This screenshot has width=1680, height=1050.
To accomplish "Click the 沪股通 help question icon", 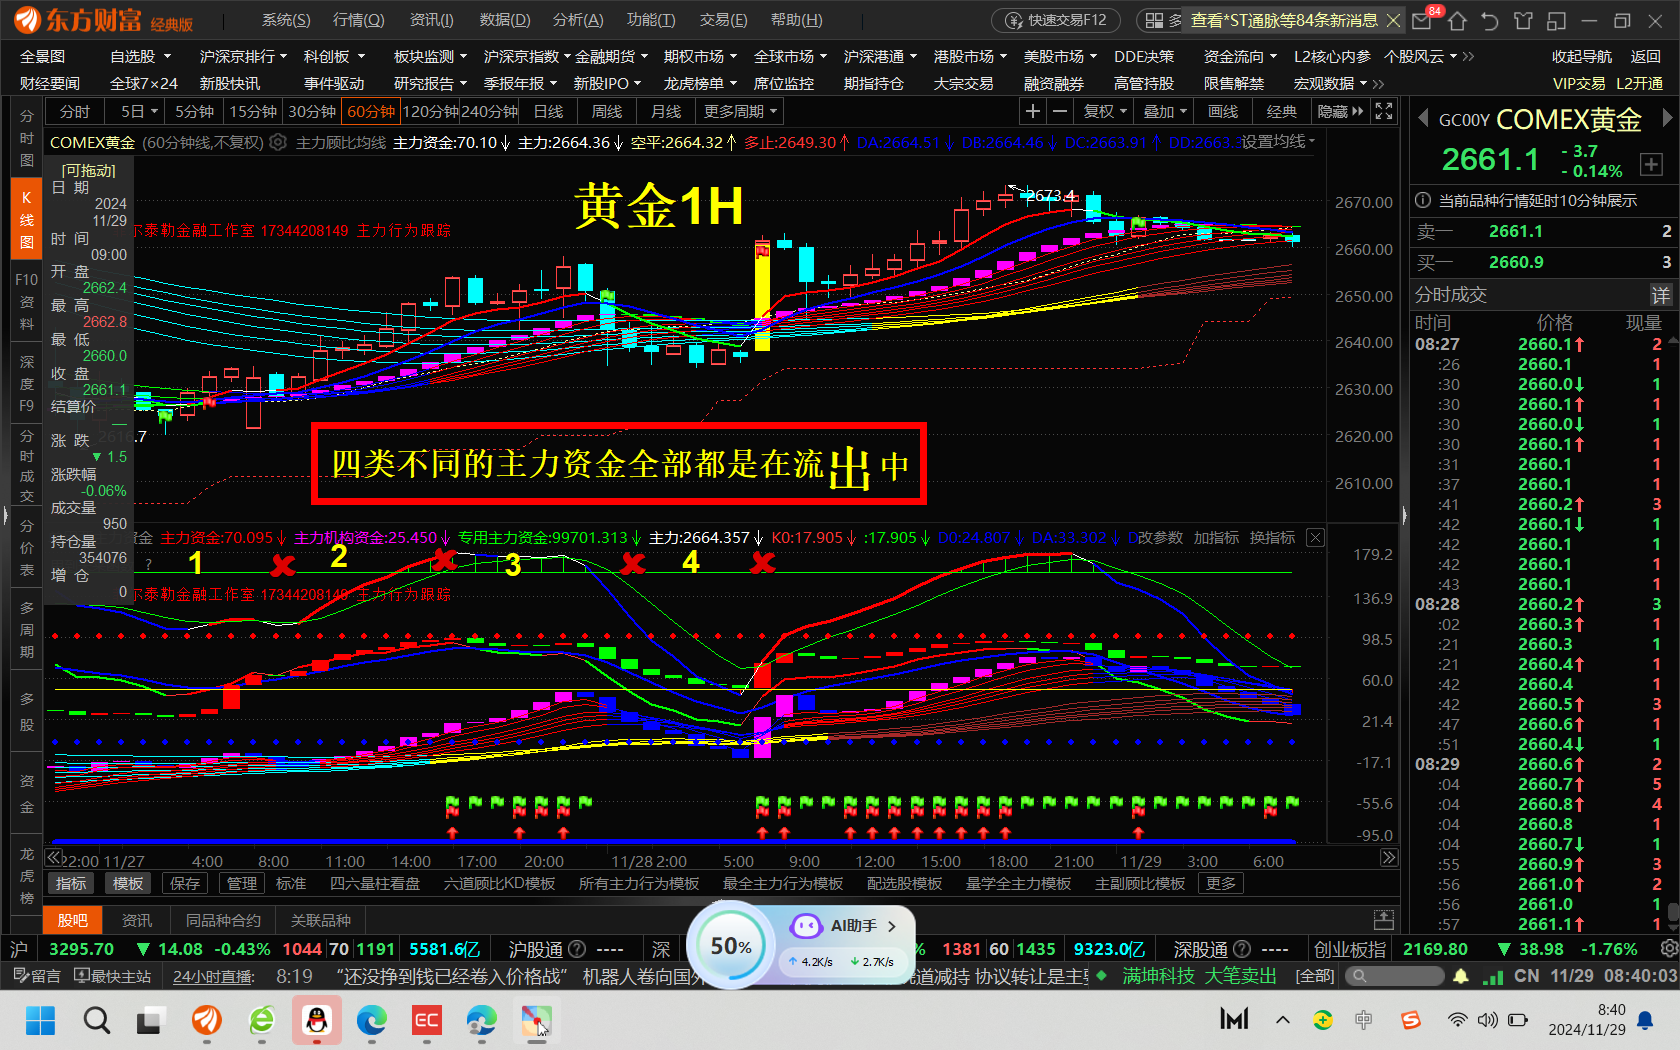I will pyautogui.click(x=576, y=948).
